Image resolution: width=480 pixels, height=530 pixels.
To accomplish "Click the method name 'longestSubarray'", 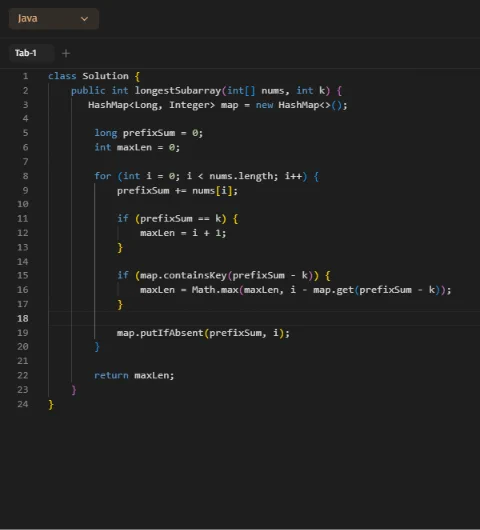I will 178,91.
